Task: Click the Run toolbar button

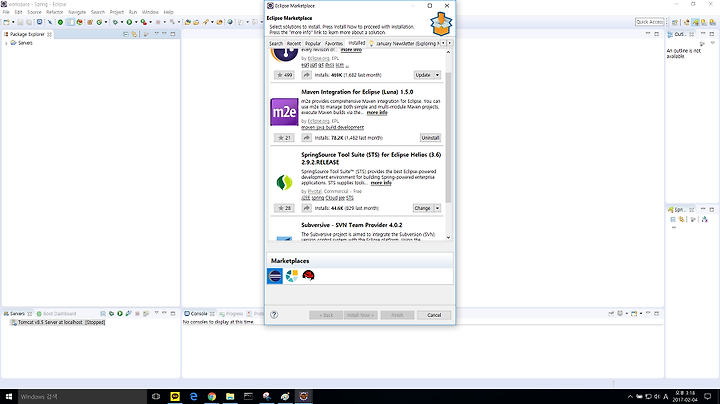Action: (129, 22)
